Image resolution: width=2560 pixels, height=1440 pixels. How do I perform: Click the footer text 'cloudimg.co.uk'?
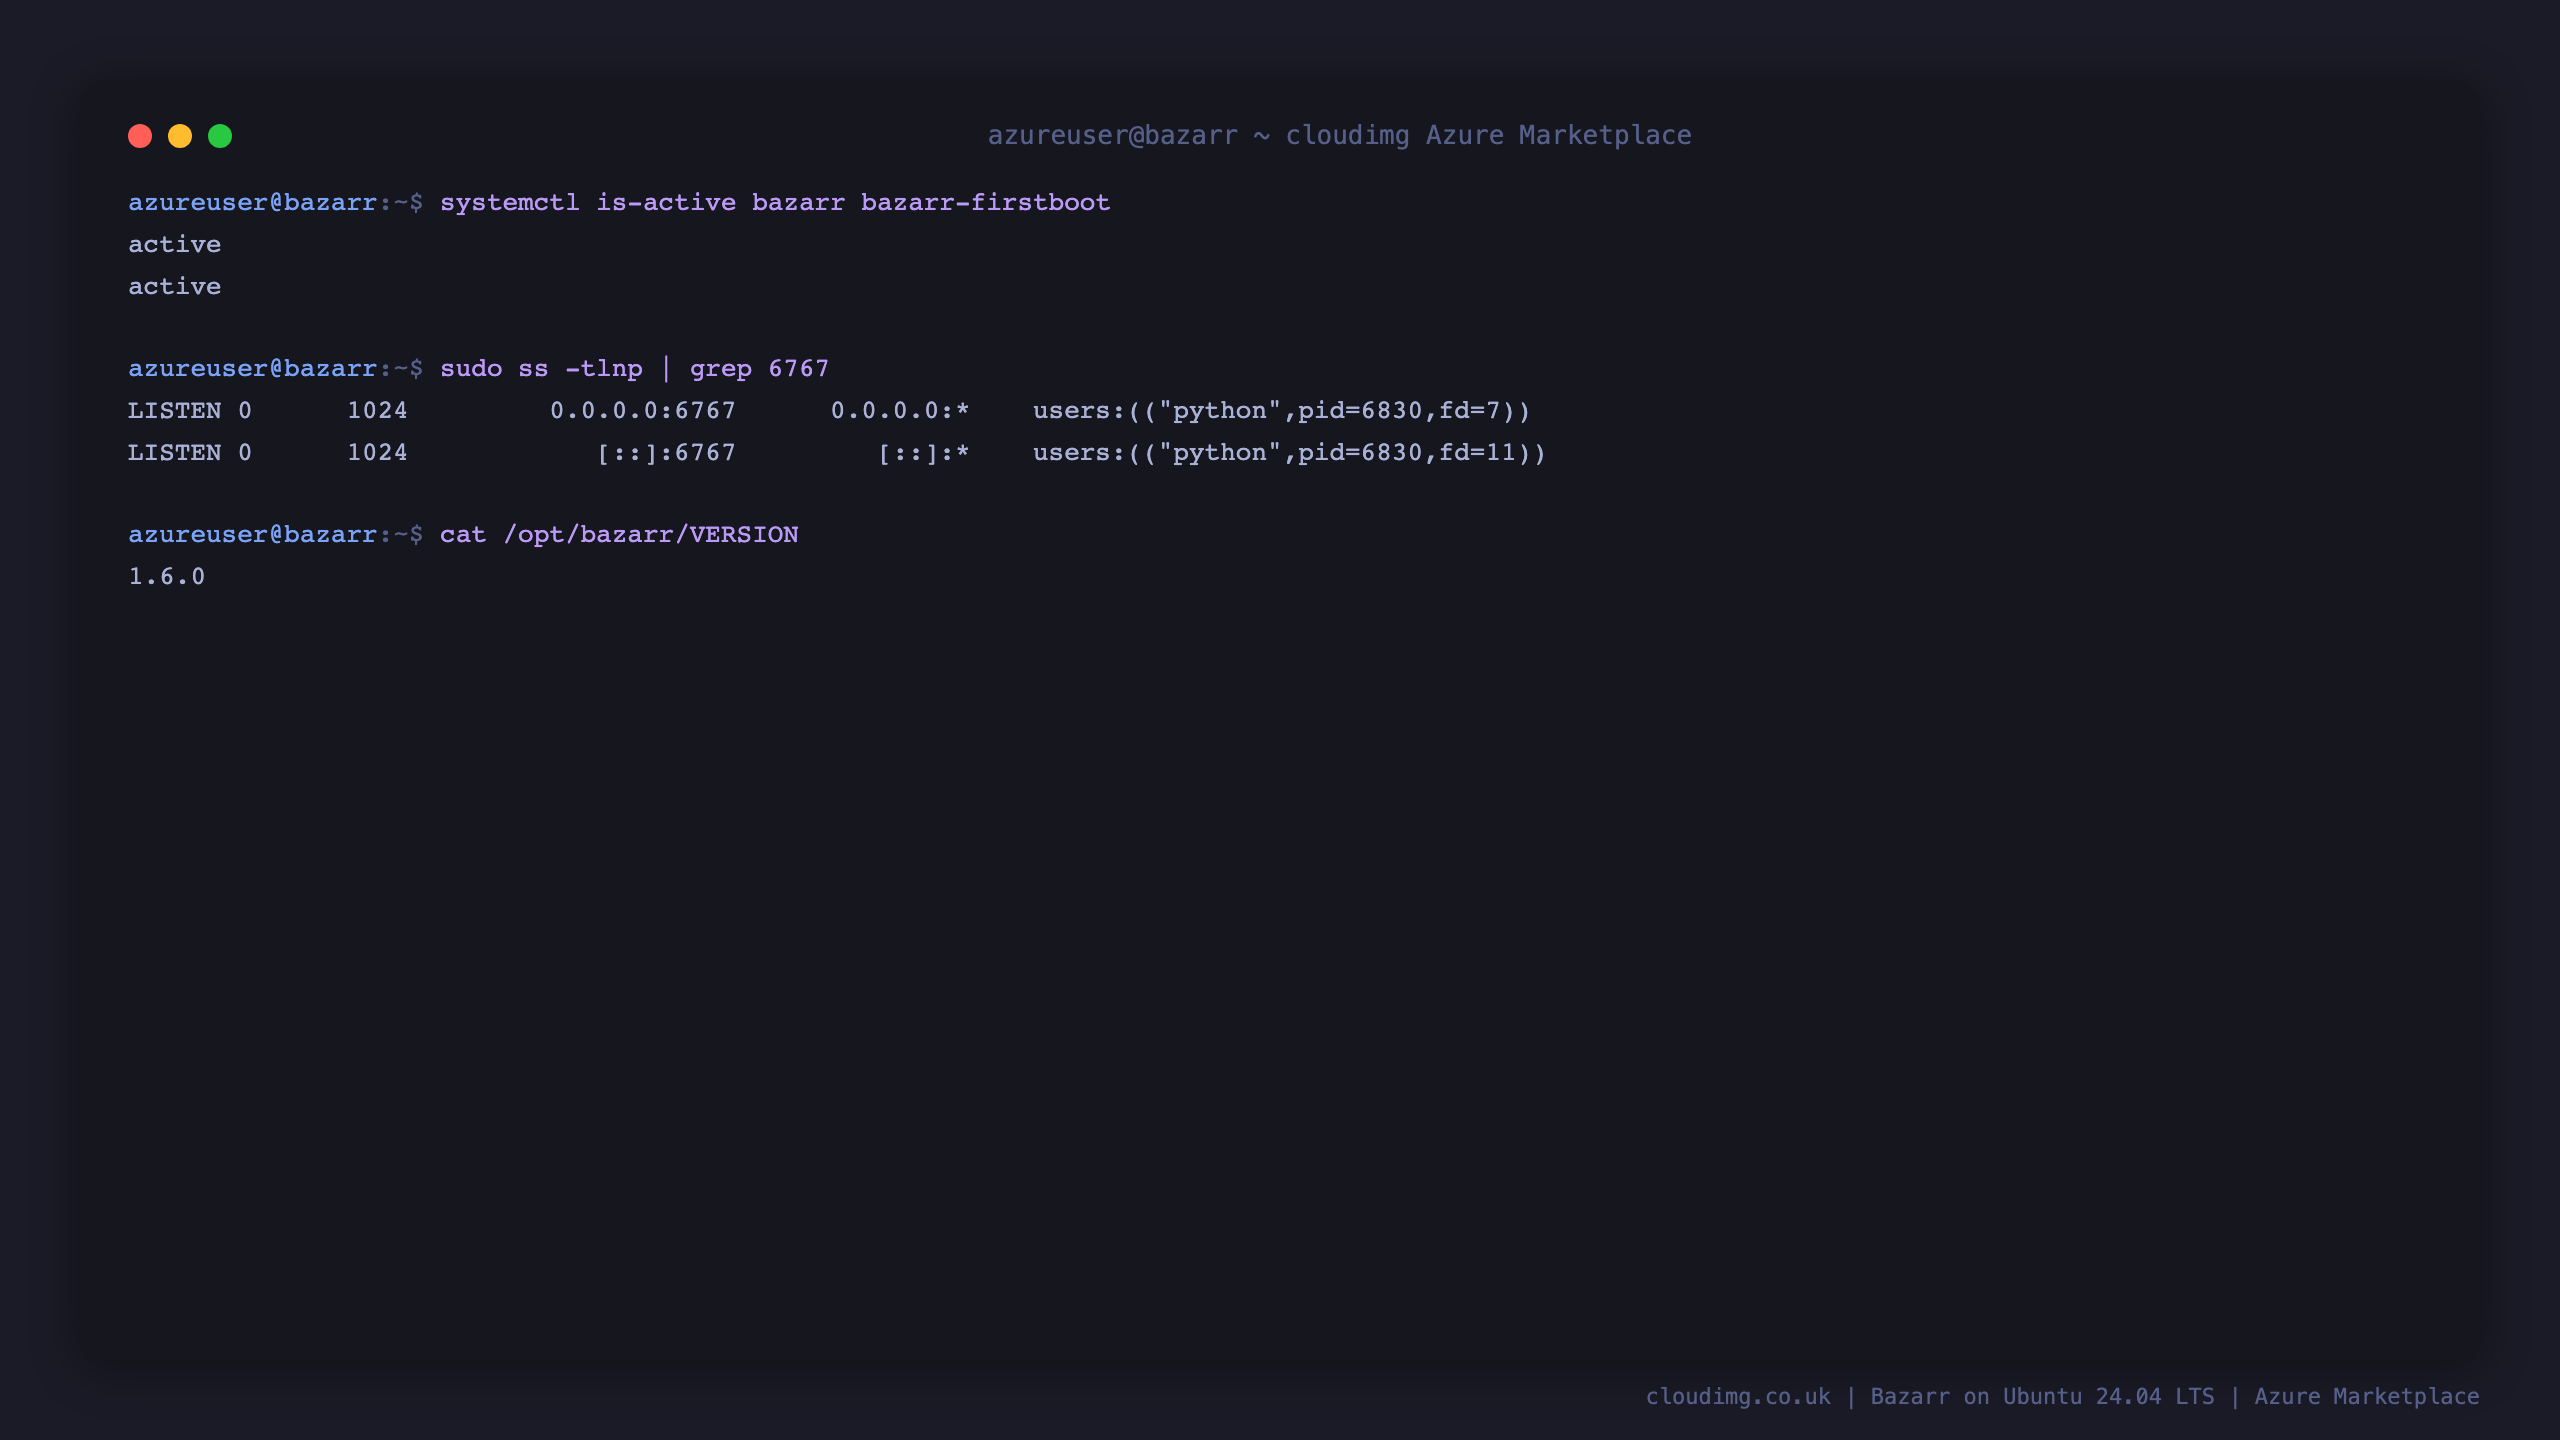1738,1397
